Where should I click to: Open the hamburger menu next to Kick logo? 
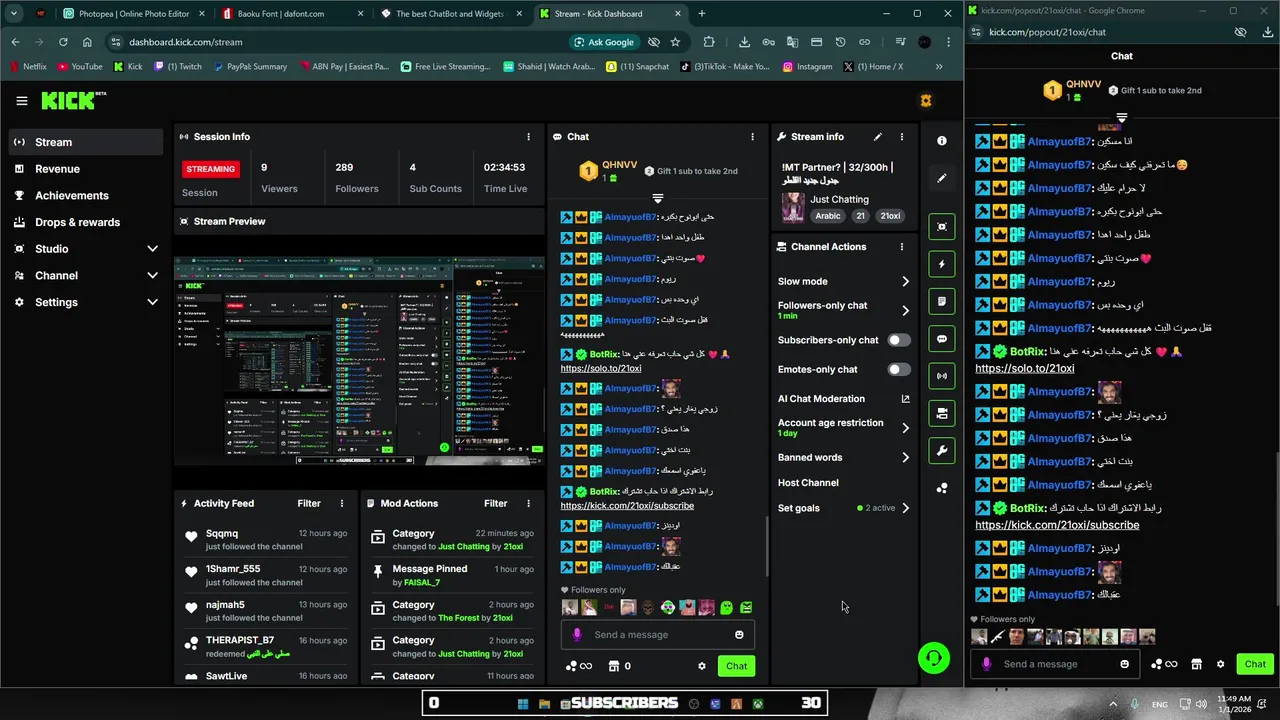(x=22, y=101)
